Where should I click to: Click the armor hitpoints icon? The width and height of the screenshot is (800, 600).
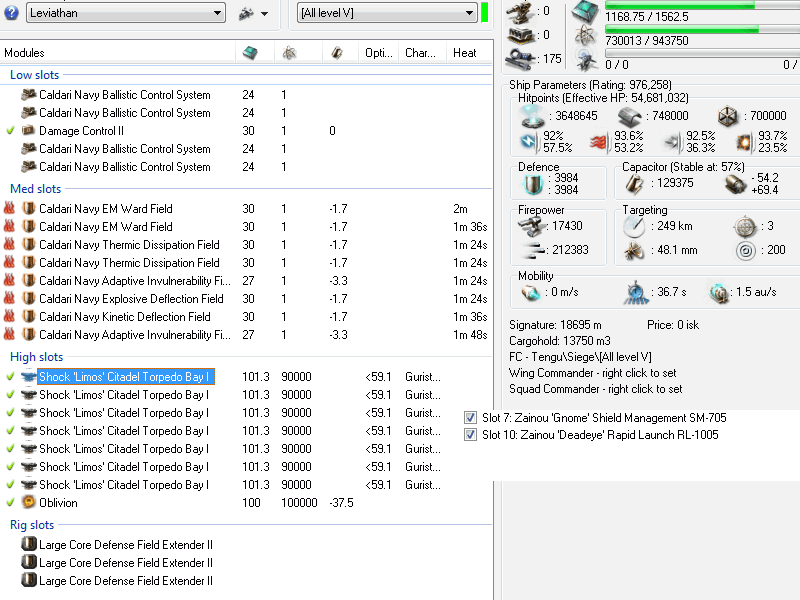point(629,116)
